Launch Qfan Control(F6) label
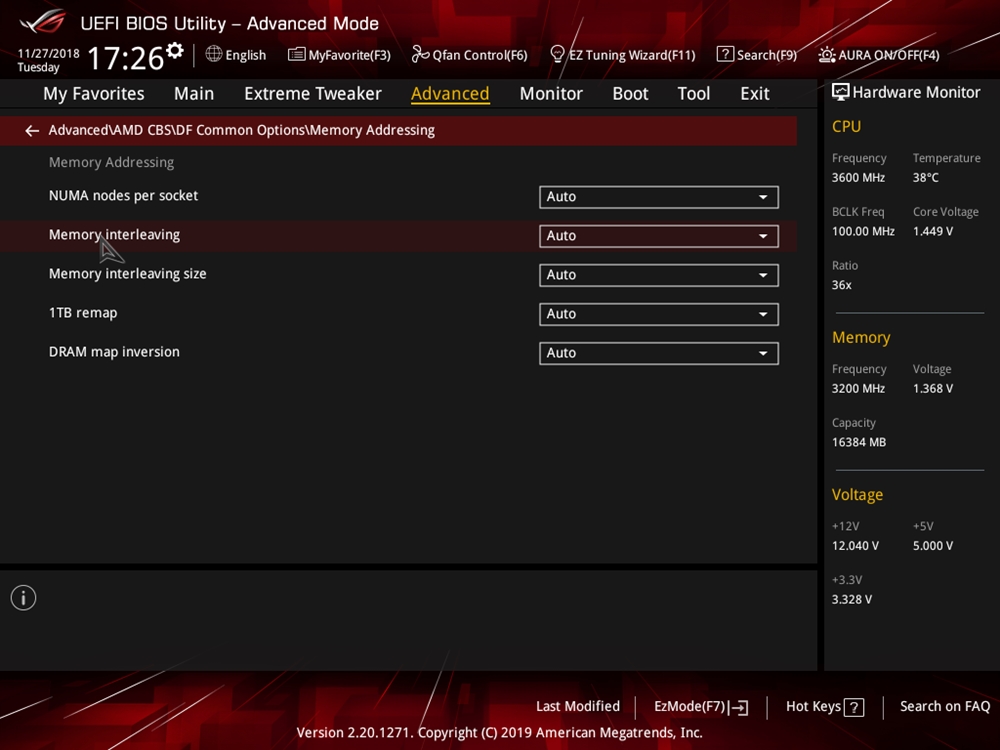 [x=480, y=55]
